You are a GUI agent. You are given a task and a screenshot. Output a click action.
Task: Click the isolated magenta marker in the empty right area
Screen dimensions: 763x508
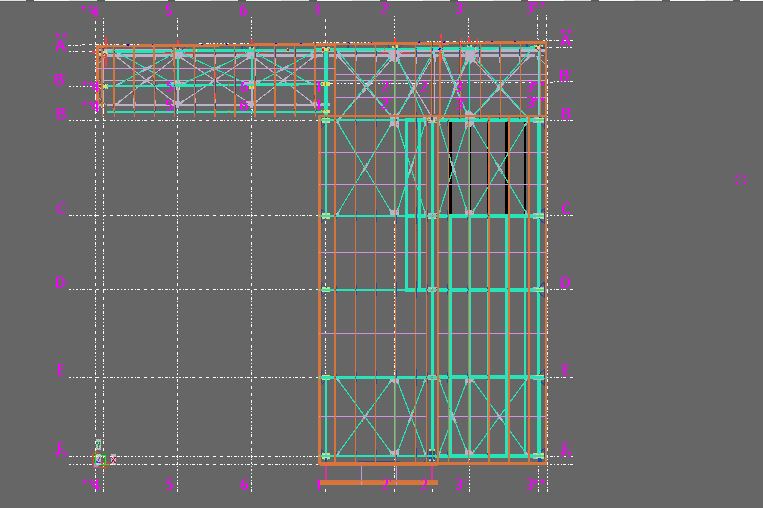point(741,180)
